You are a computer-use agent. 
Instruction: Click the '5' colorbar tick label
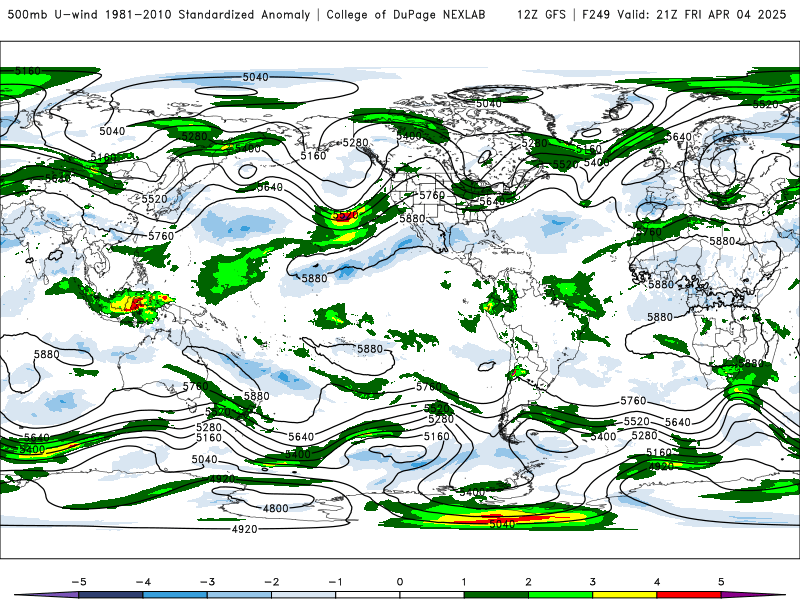point(721,582)
